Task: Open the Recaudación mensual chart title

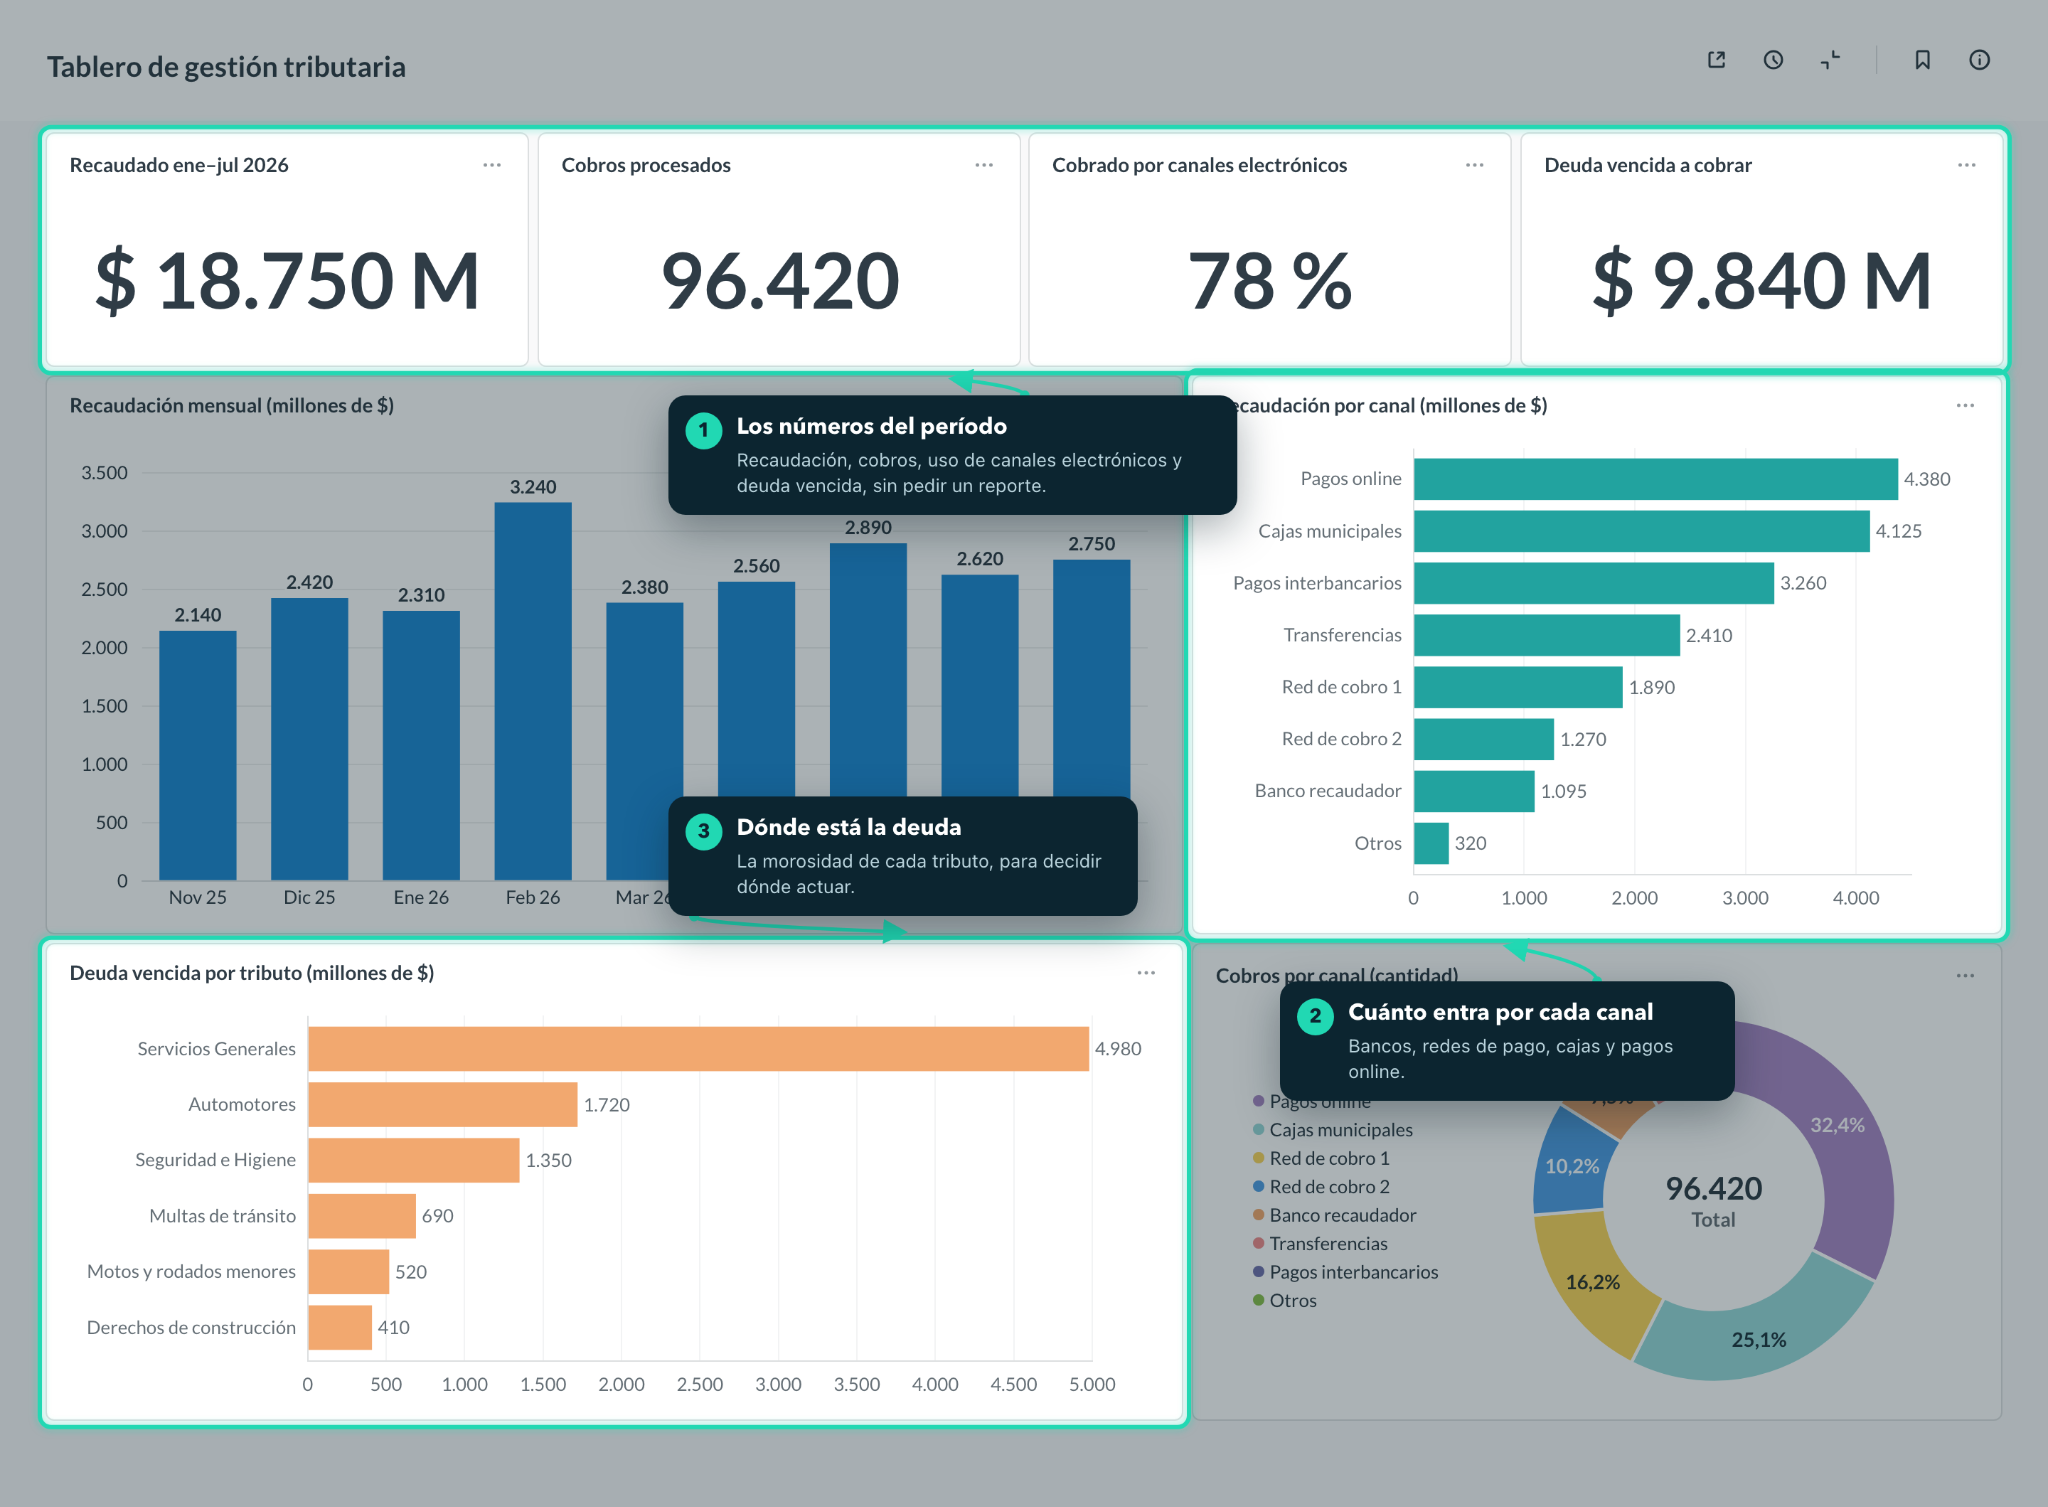Action: (x=231, y=405)
